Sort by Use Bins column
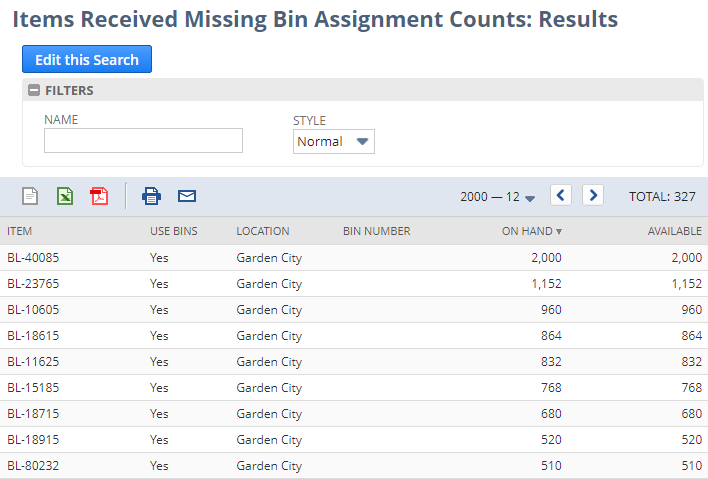This screenshot has height=479, width=708. tap(173, 231)
